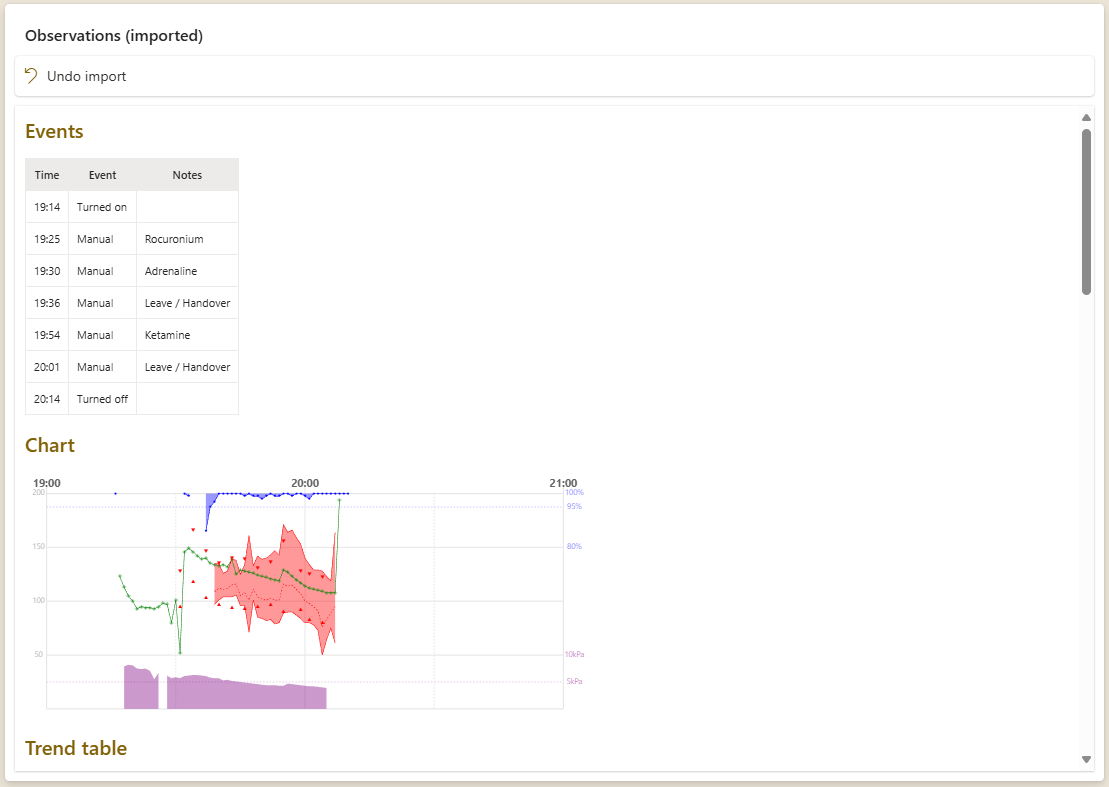Click the 10kPa axis label

[x=574, y=654]
